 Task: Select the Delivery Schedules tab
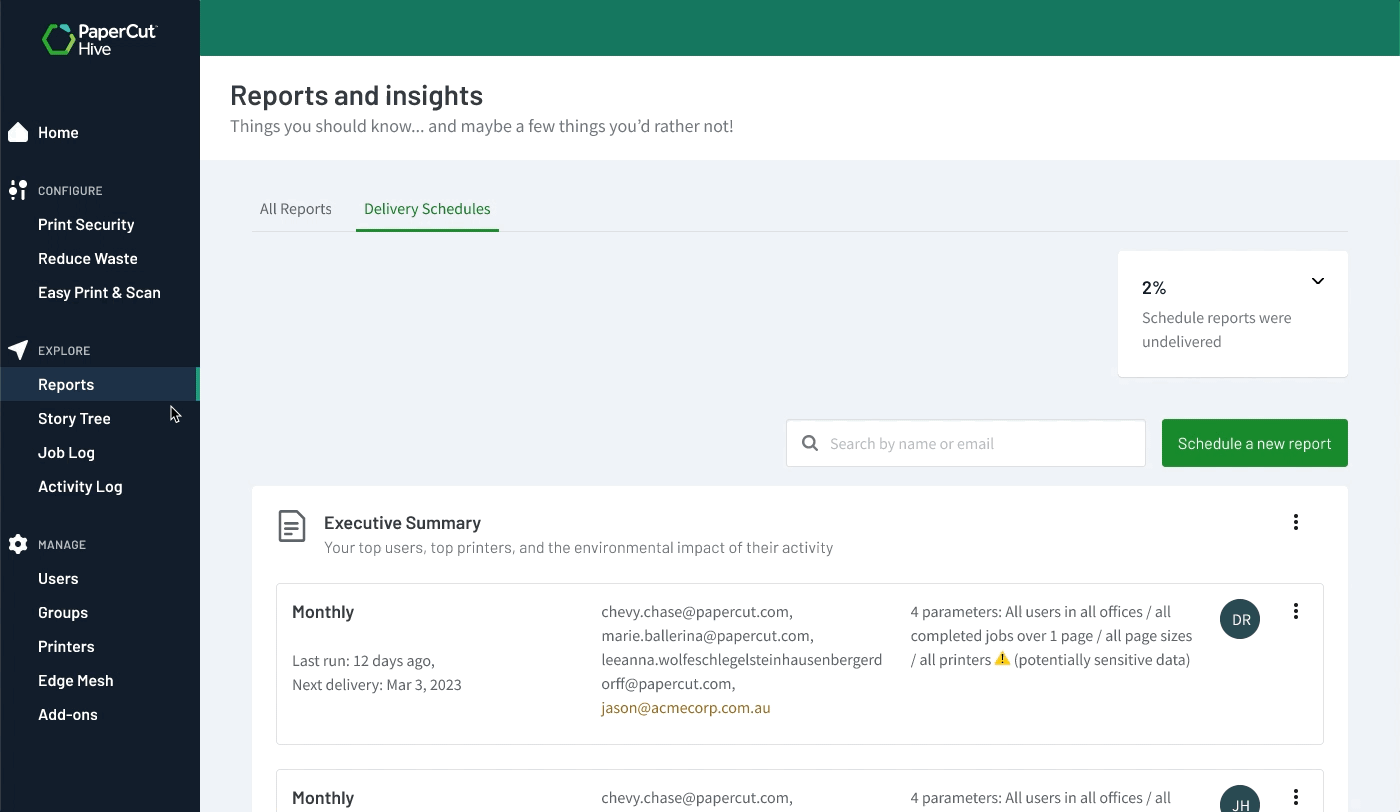pyautogui.click(x=427, y=208)
